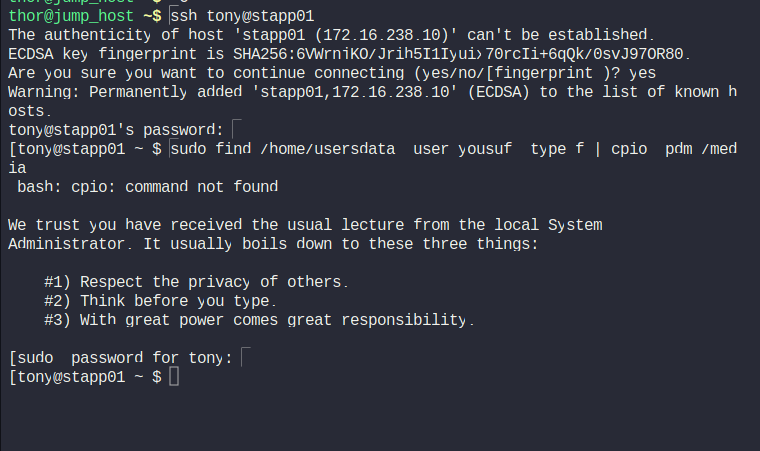Click the 'bash: cpio: command not found' error
The height and width of the screenshot is (451, 760).
[147, 186]
